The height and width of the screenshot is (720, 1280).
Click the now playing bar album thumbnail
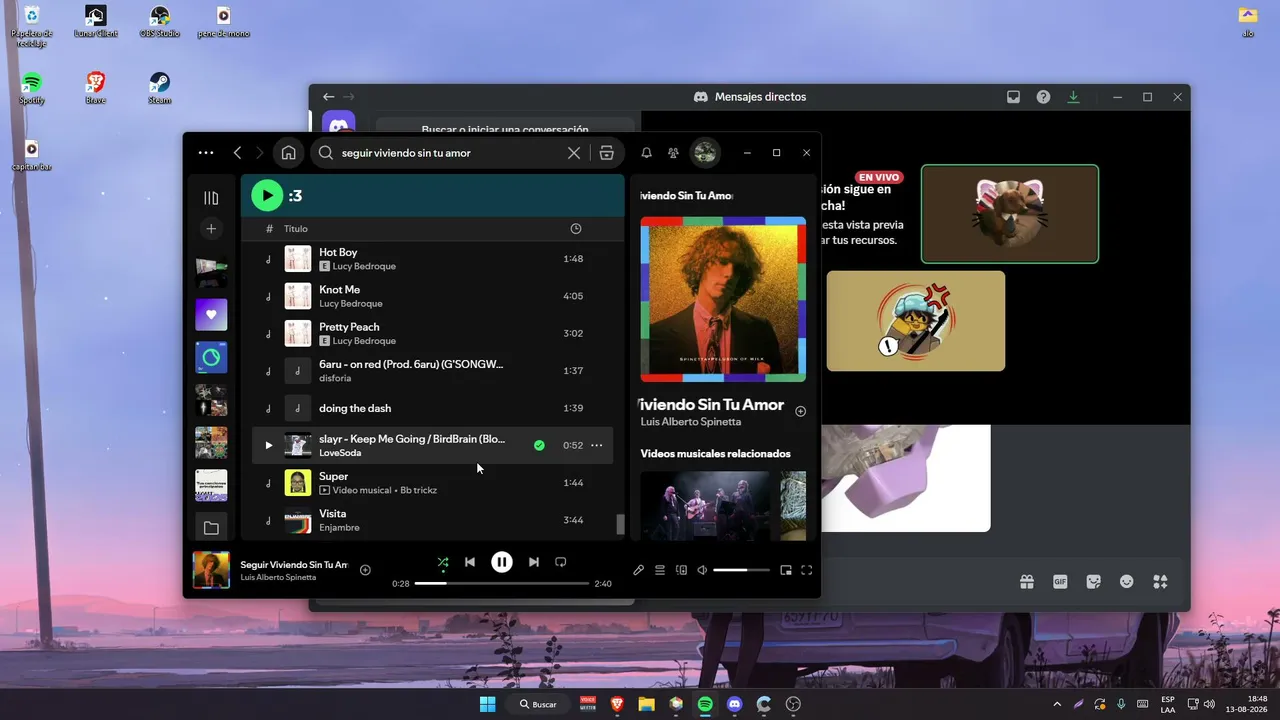coord(211,570)
